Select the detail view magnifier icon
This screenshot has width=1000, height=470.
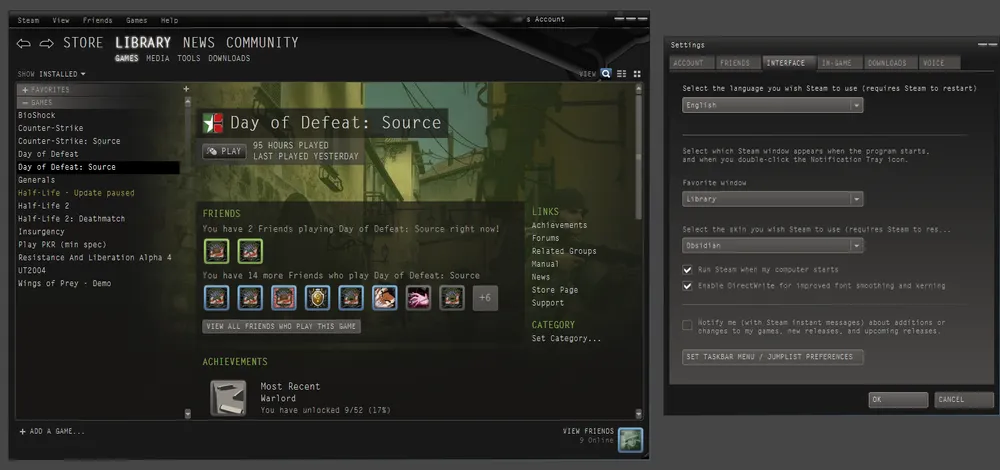[x=606, y=74]
